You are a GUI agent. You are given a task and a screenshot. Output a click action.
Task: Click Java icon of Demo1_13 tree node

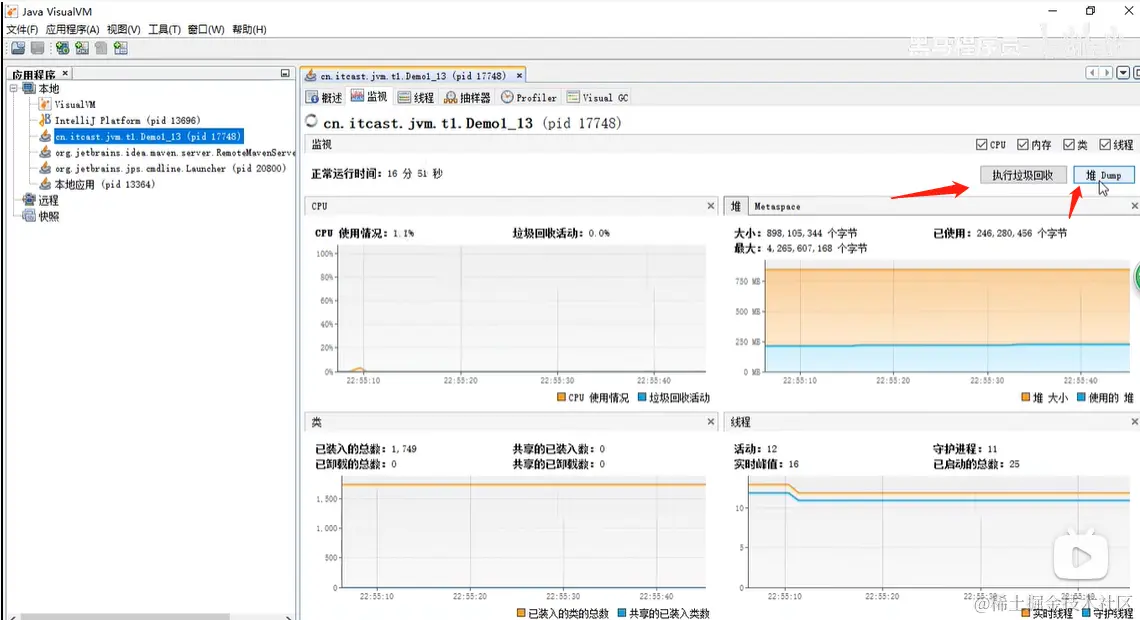(x=45, y=136)
